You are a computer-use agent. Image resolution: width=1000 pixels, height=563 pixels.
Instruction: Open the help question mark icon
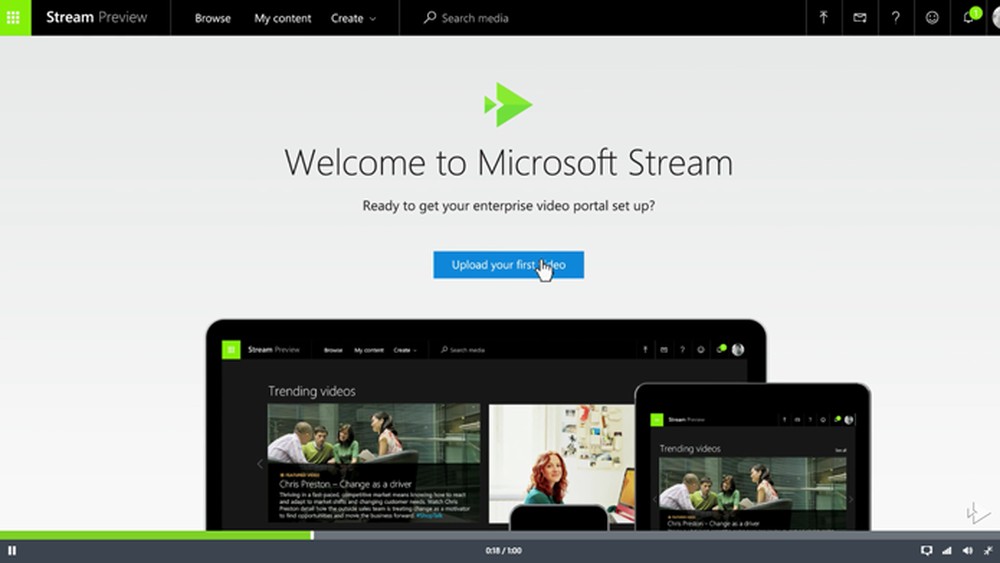895,18
